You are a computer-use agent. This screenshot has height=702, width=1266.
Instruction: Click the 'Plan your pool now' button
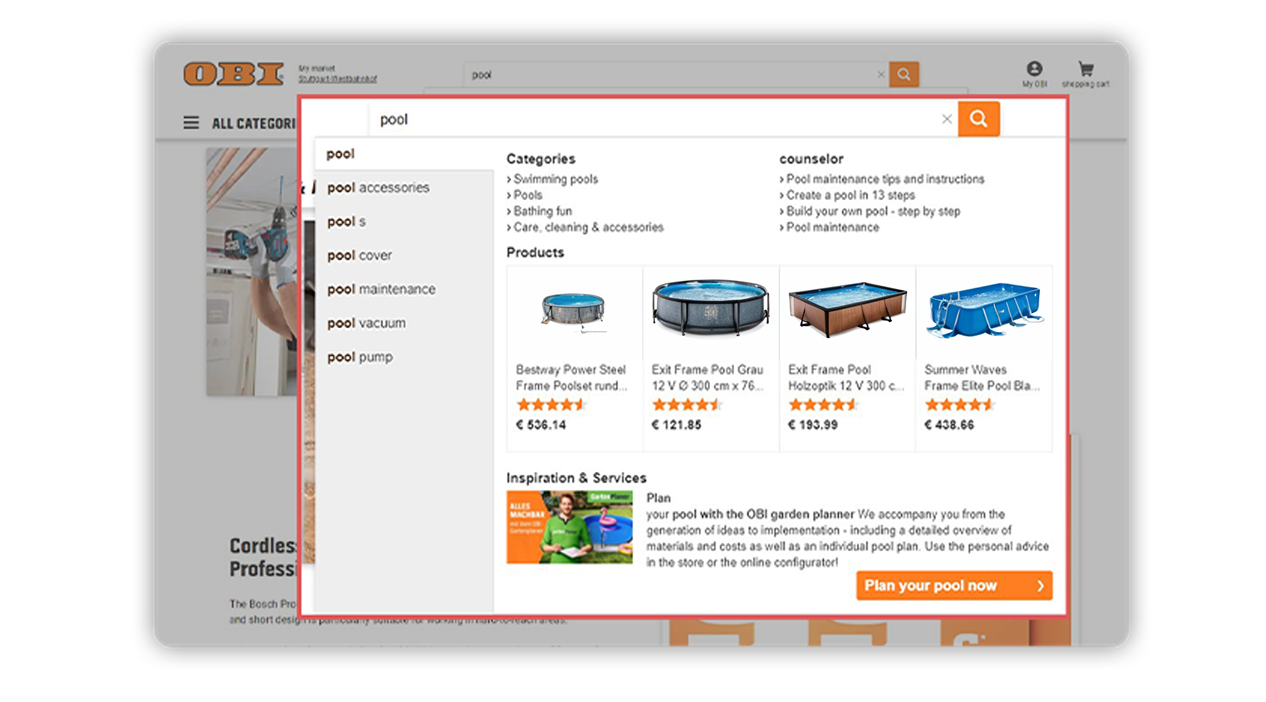[954, 586]
